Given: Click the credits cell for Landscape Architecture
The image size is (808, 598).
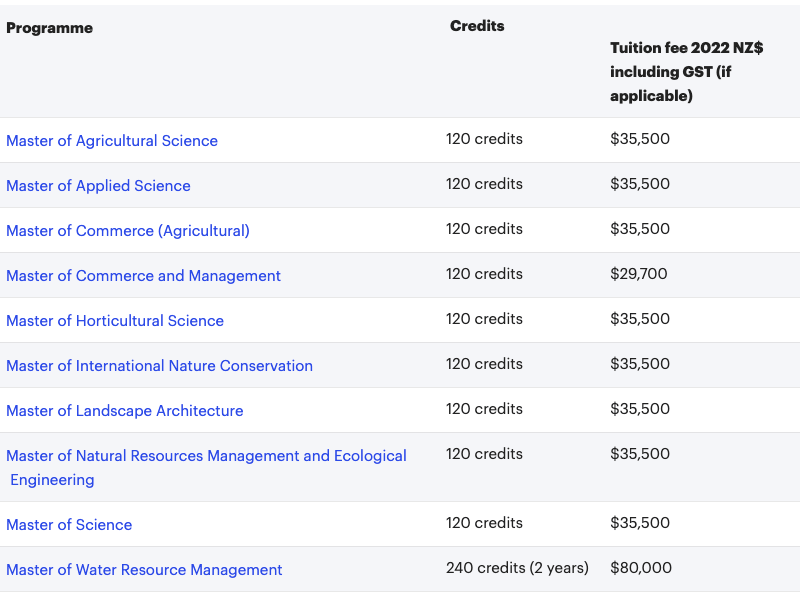Looking at the screenshot, I should coord(484,409).
